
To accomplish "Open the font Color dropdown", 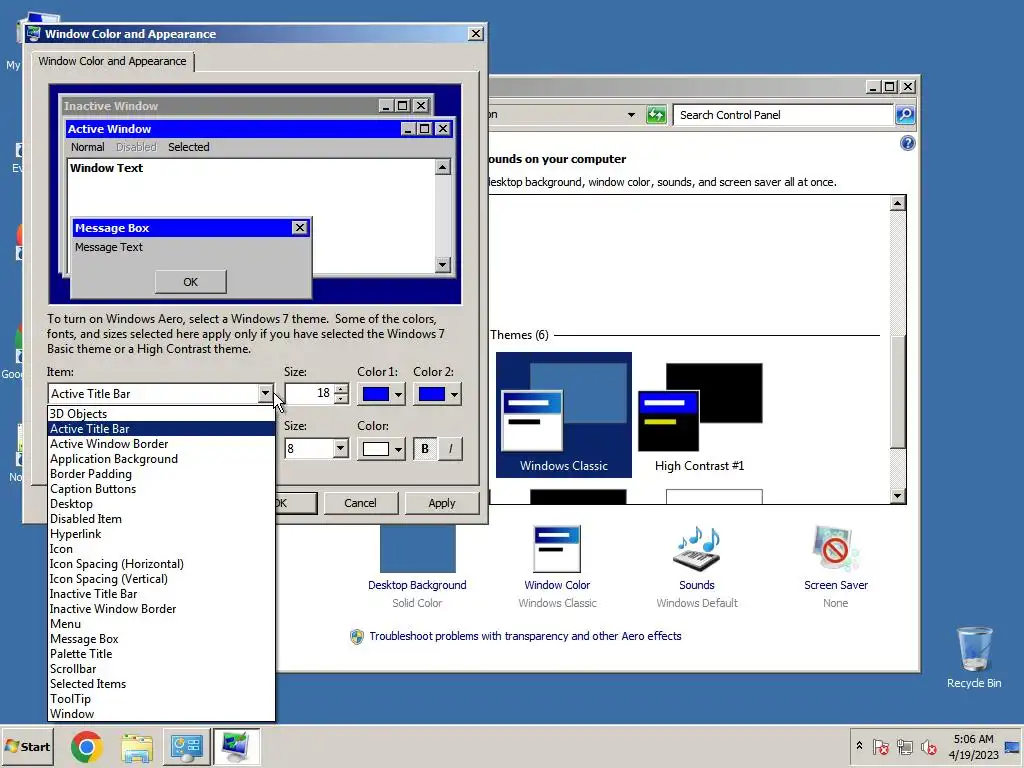I will click(382, 449).
